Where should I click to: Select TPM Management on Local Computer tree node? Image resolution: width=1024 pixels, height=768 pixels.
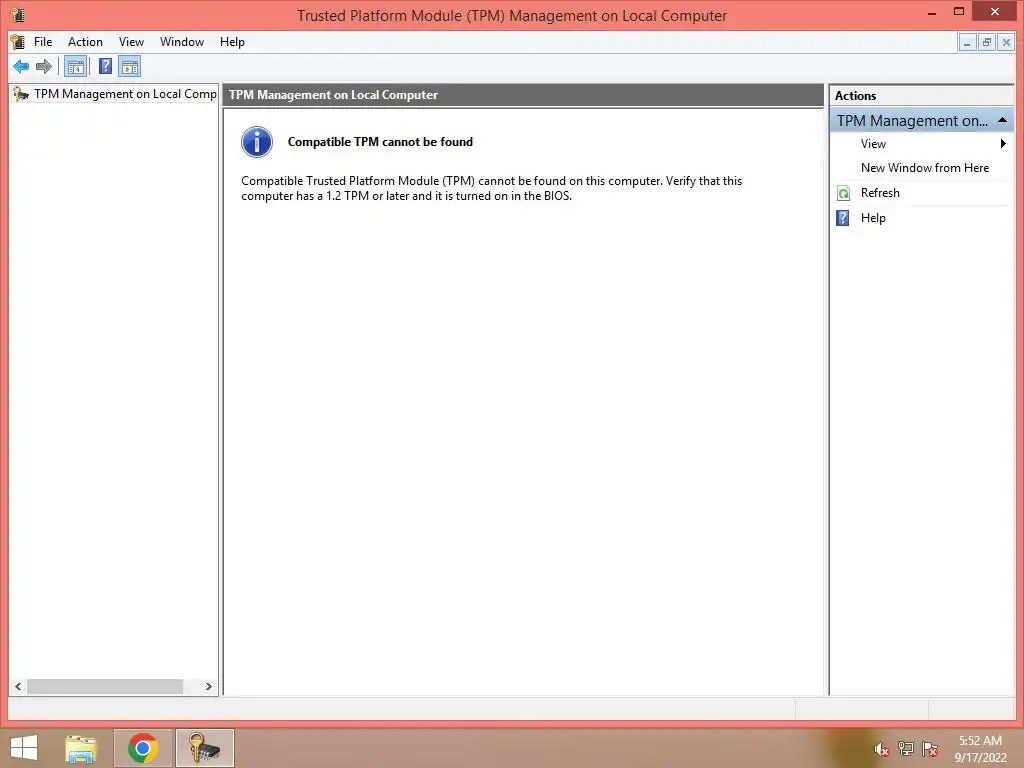[x=125, y=94]
